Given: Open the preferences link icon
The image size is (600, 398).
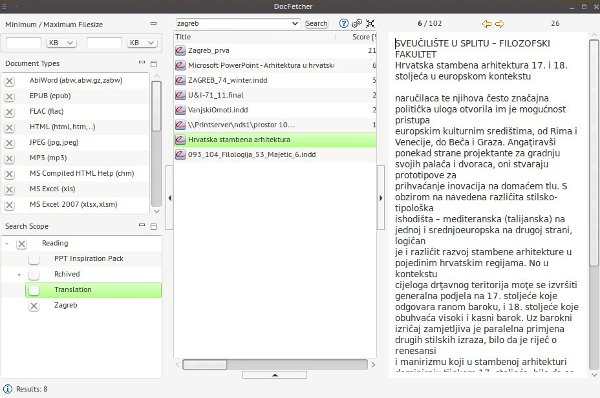Looking at the screenshot, I should 357,24.
